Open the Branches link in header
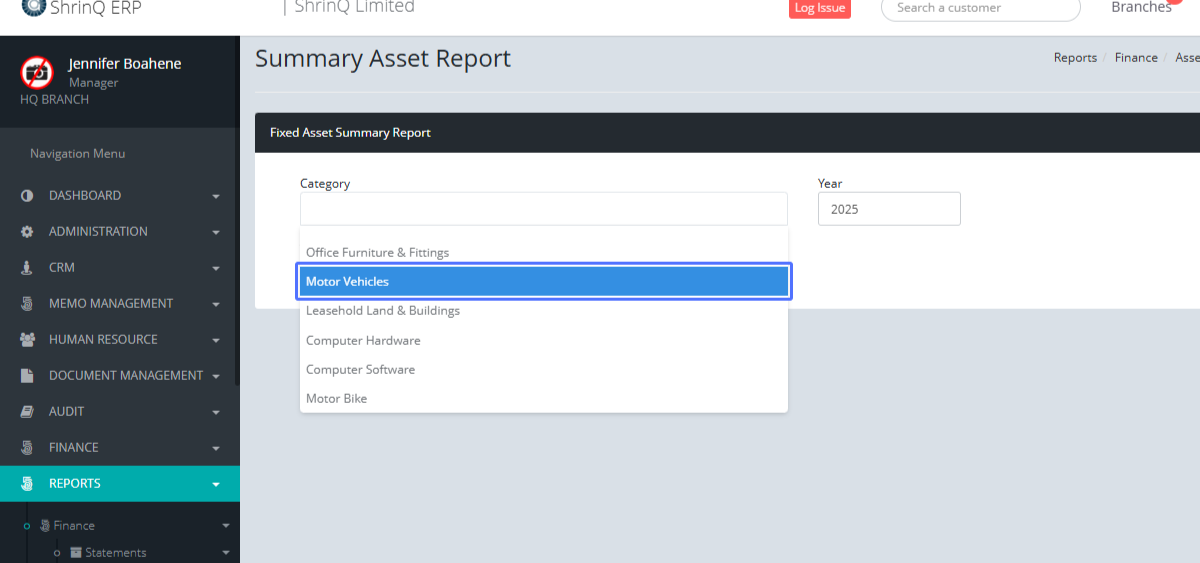 1141,8
